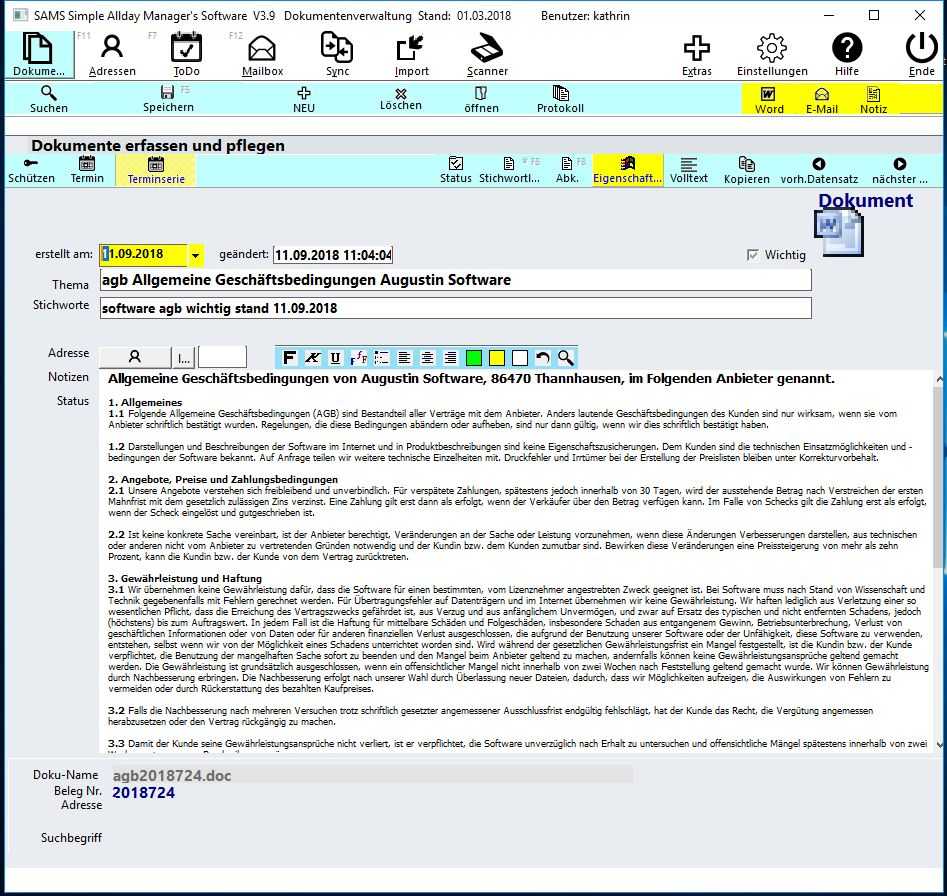Click into the Stichworte text field
The width and height of the screenshot is (947, 896).
point(455,308)
